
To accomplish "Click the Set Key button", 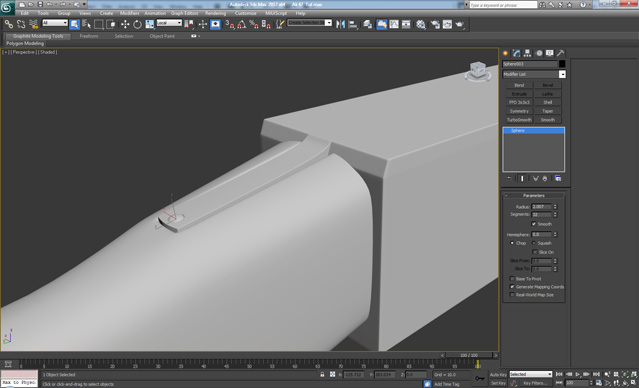I will (498, 383).
